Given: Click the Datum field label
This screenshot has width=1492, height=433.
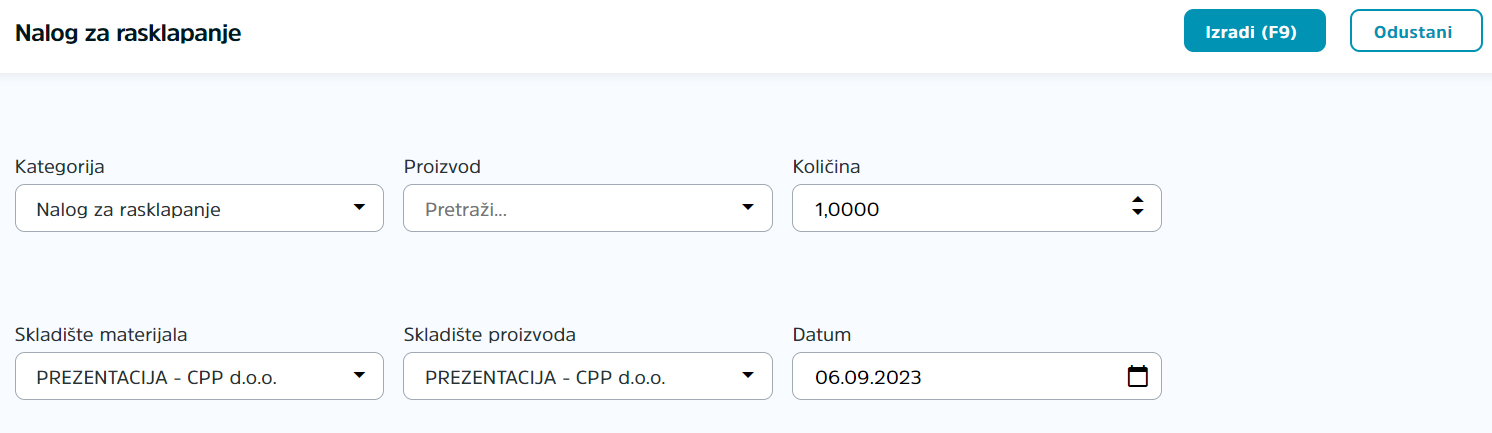Looking at the screenshot, I should [822, 334].
